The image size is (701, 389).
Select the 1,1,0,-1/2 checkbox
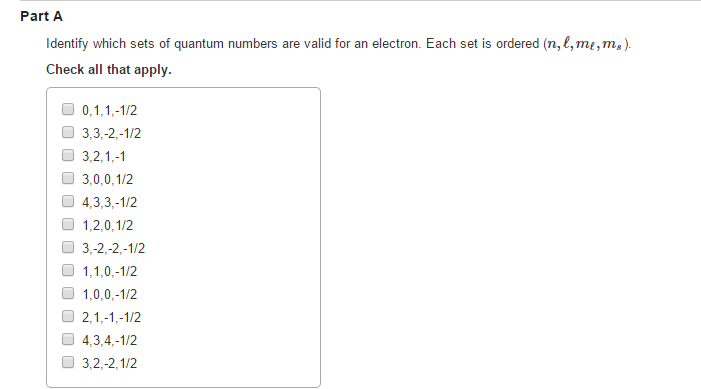(68, 270)
